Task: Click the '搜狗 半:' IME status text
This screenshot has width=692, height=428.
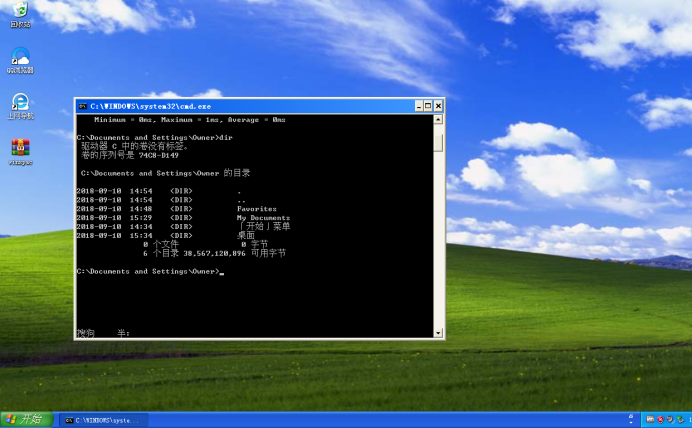Action: point(103,333)
